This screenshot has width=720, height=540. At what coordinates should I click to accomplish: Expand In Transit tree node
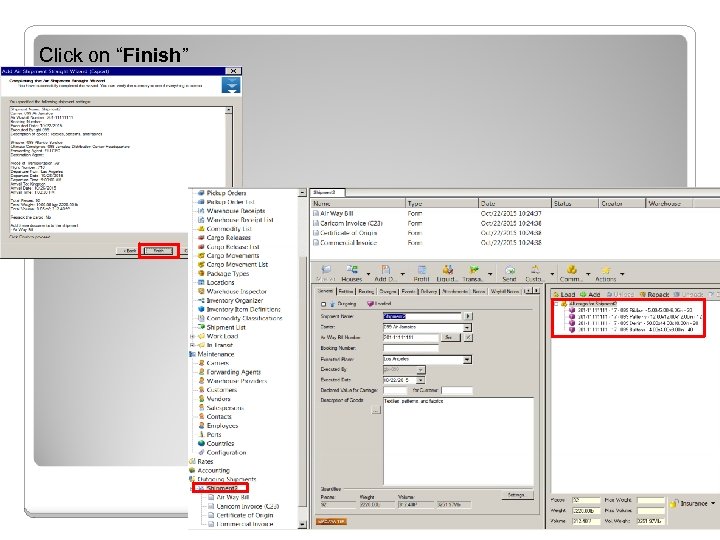[x=192, y=345]
